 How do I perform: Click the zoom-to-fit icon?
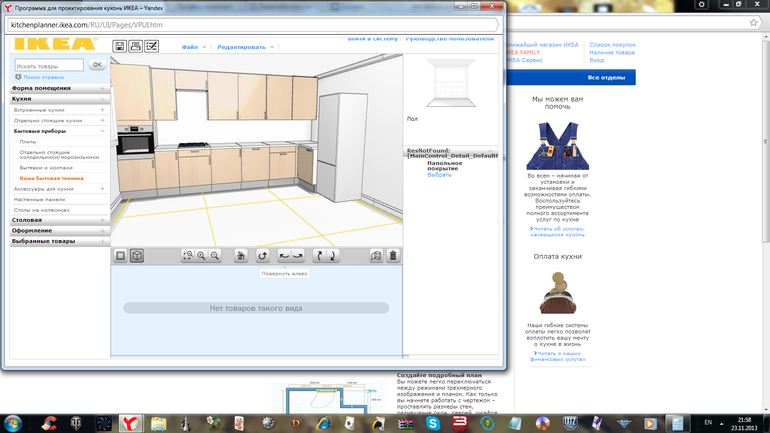(x=187, y=256)
